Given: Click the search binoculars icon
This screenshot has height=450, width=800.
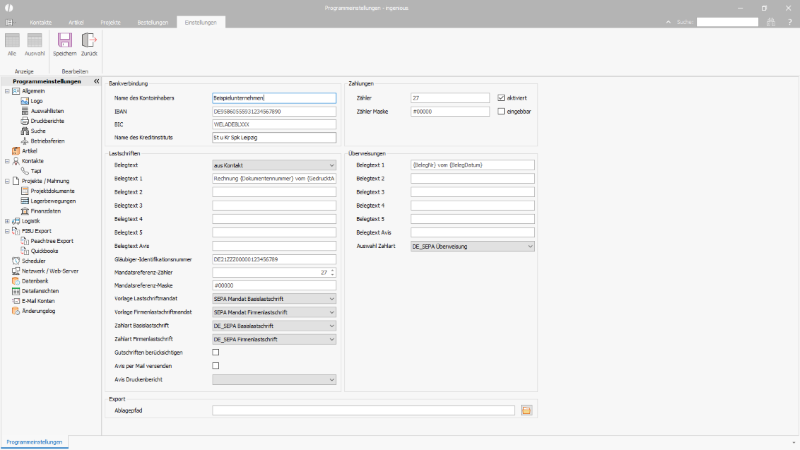Looking at the screenshot, I should click(770, 22).
